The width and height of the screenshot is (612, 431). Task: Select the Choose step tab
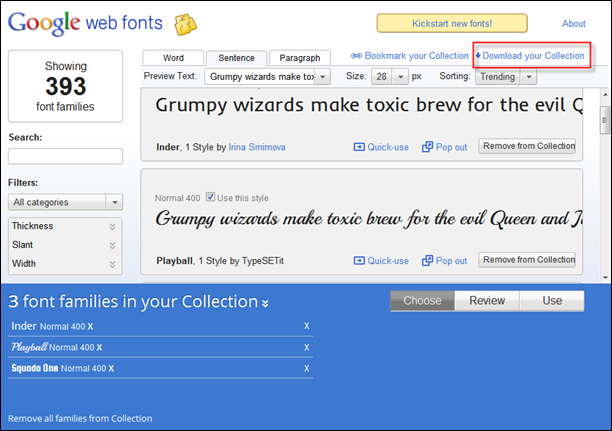click(x=422, y=301)
